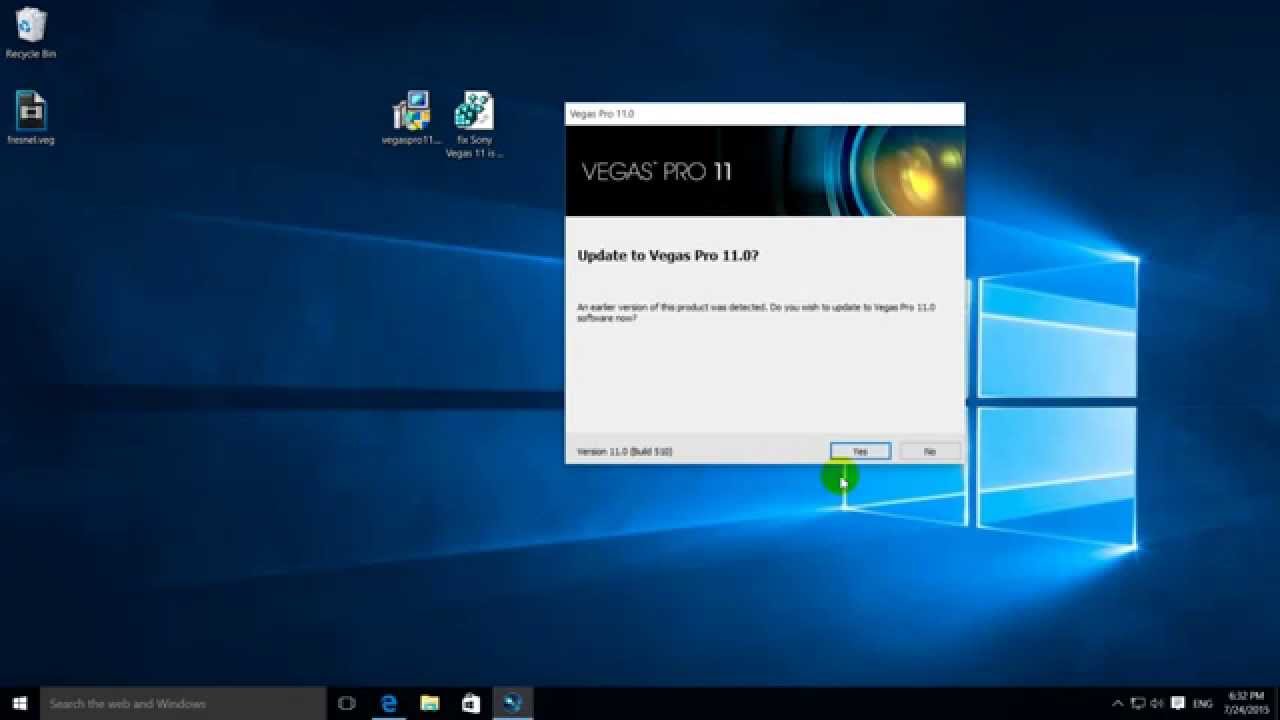Expand the hidden system tray icons
Screen dimensions: 1280x720
pos(1118,703)
